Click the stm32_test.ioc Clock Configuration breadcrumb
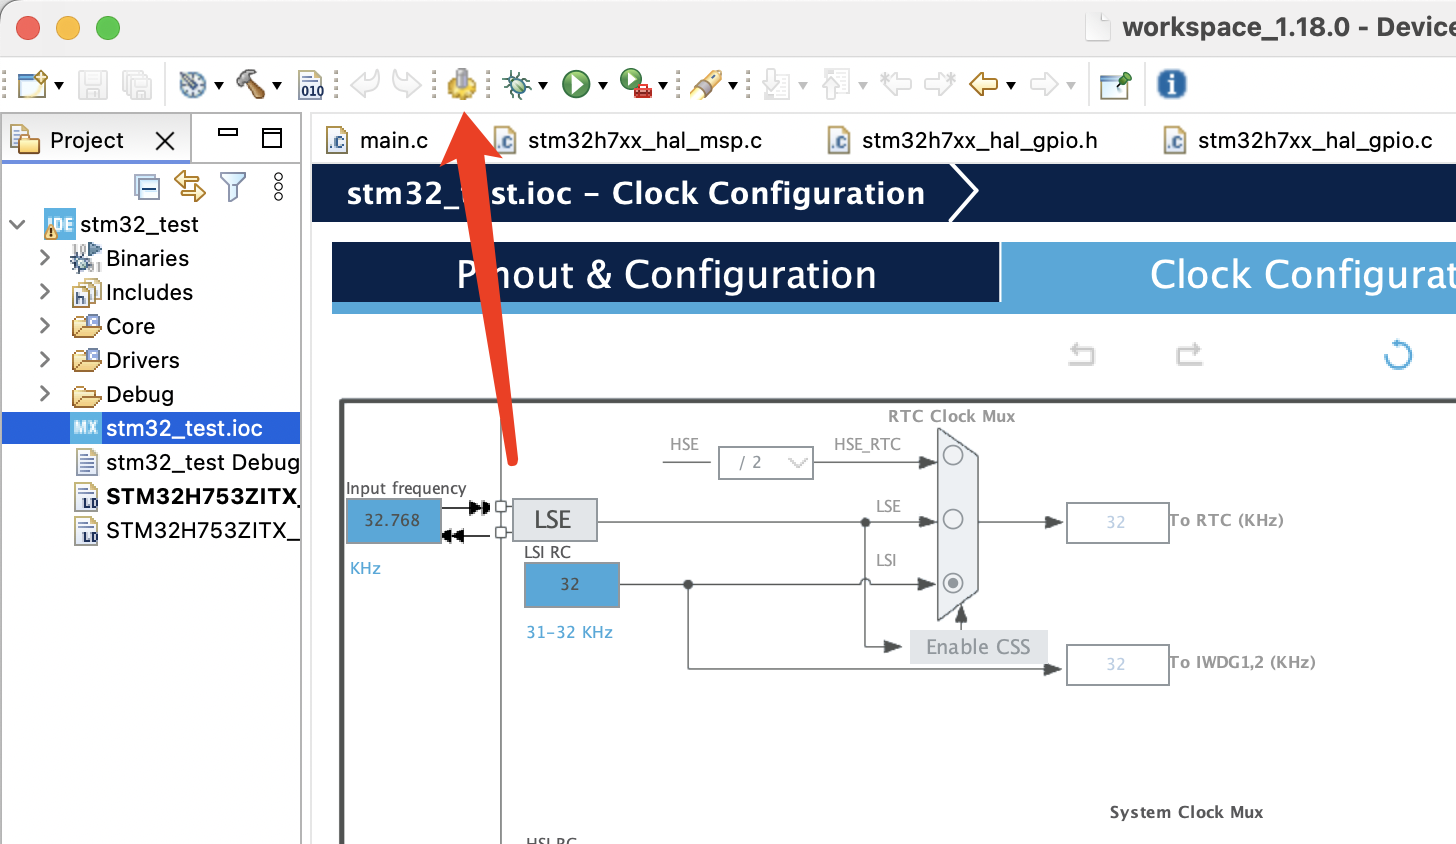 [x=636, y=193]
